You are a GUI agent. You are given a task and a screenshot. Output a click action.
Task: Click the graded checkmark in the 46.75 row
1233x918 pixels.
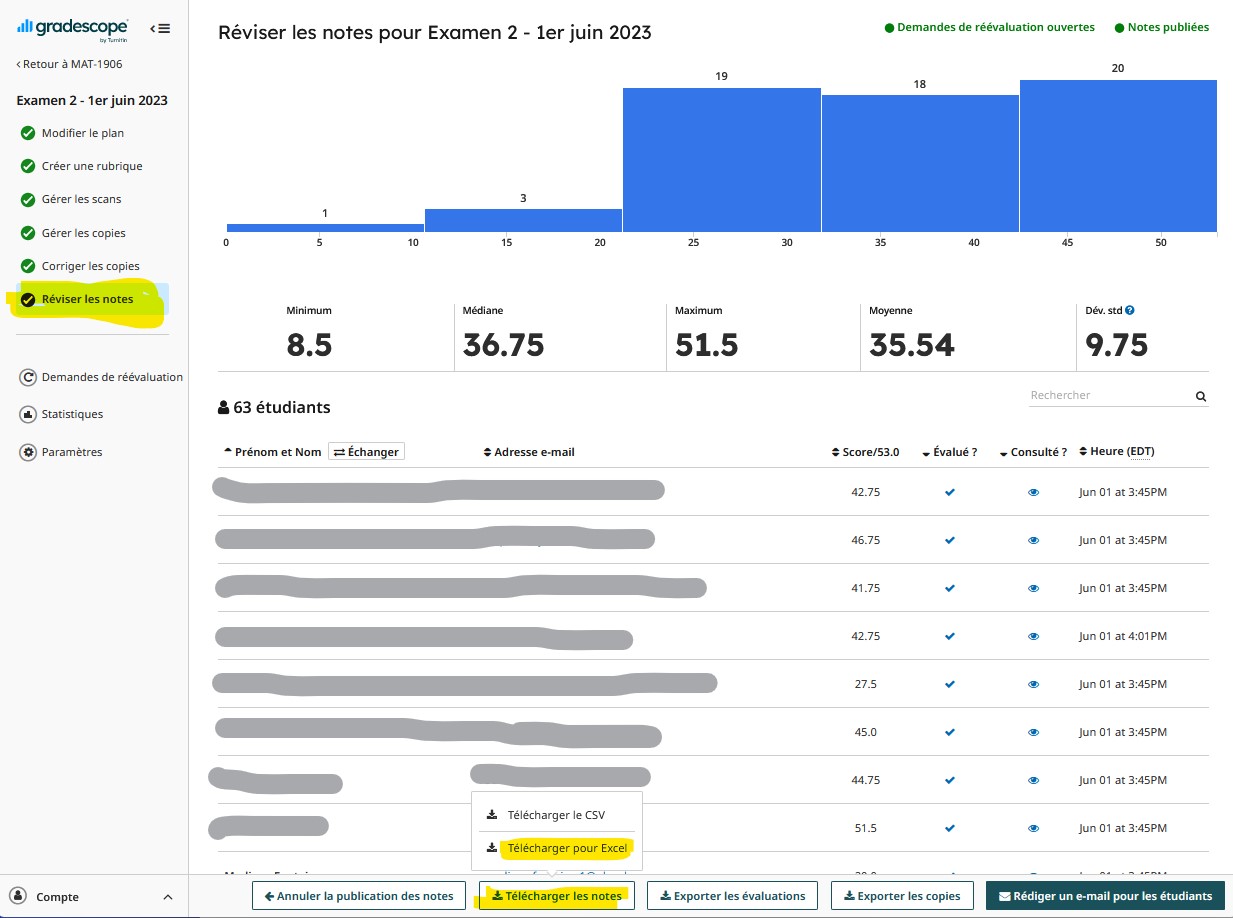click(950, 540)
